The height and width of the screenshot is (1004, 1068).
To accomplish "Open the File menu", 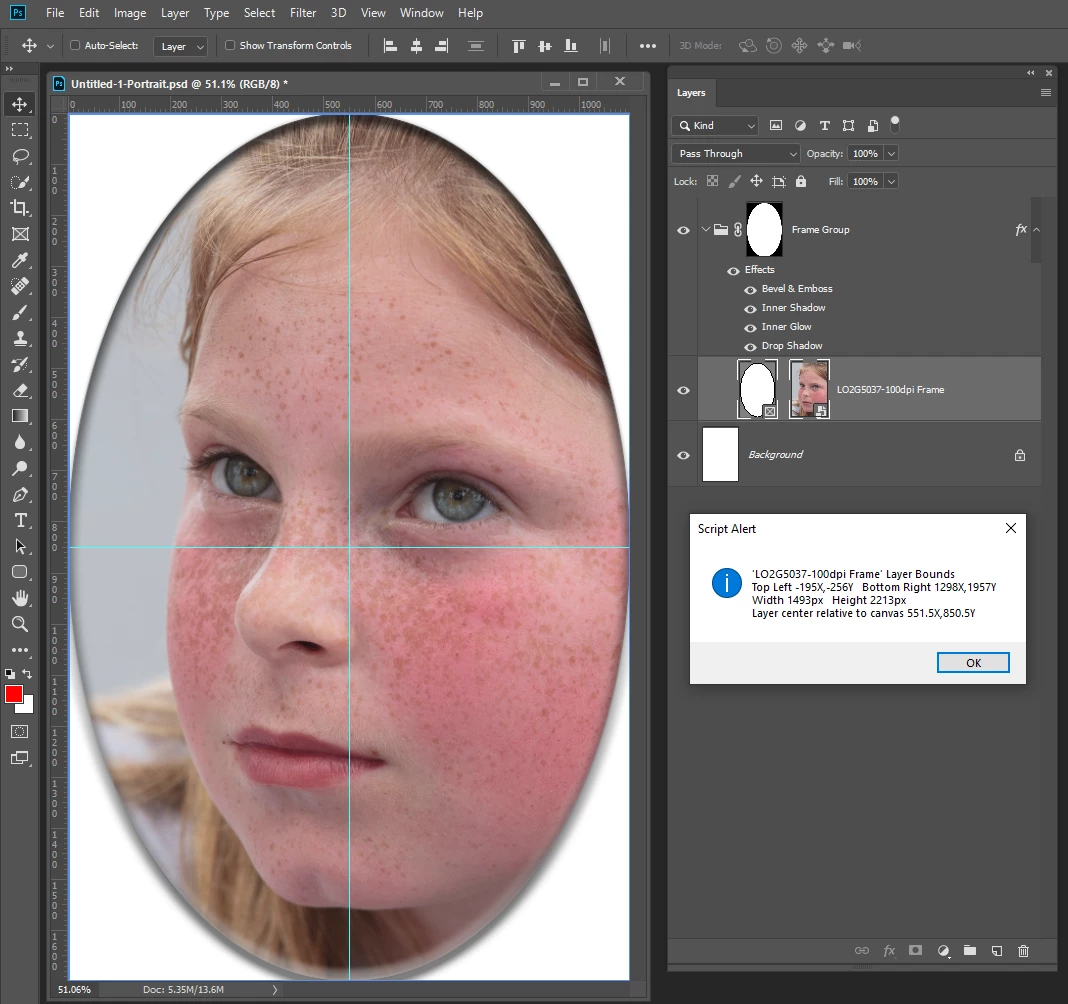I will pos(54,13).
